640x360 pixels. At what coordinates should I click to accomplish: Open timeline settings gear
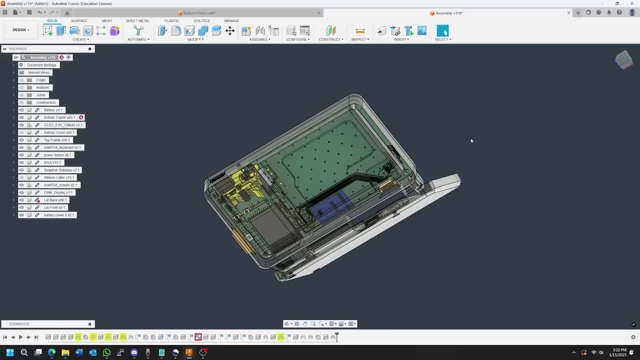click(x=633, y=337)
